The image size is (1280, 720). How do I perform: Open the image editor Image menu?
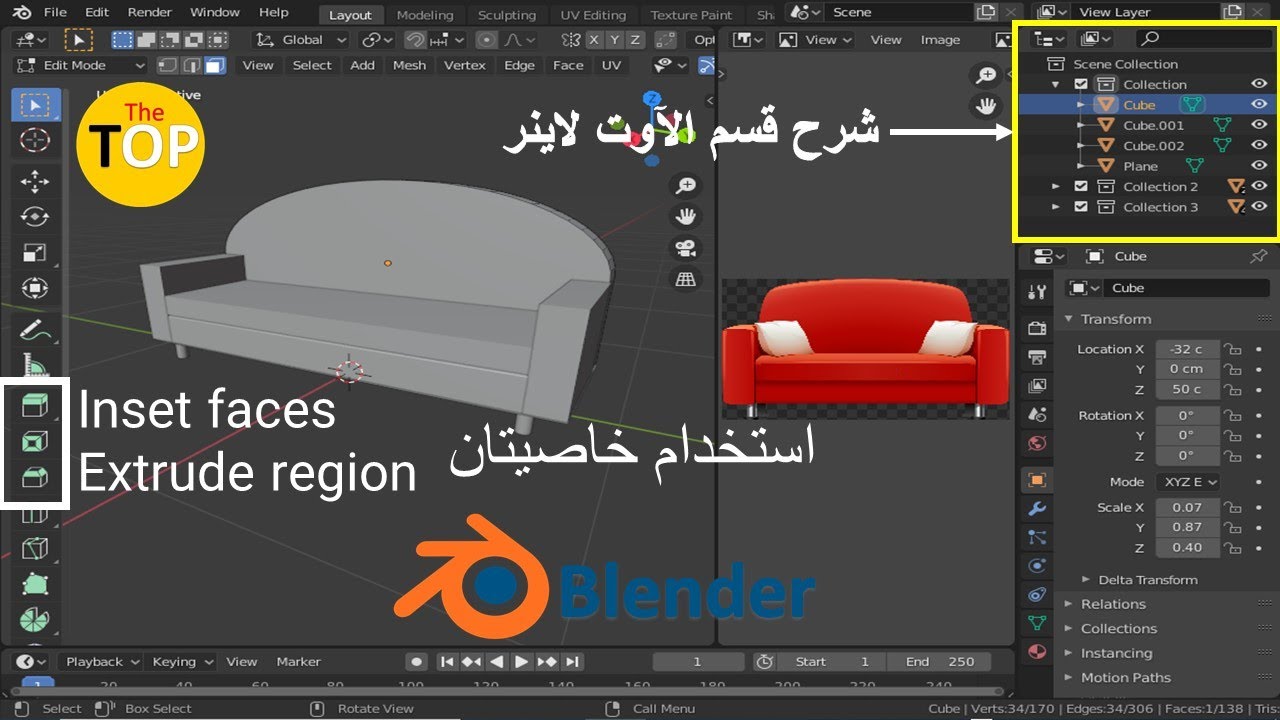tap(940, 40)
